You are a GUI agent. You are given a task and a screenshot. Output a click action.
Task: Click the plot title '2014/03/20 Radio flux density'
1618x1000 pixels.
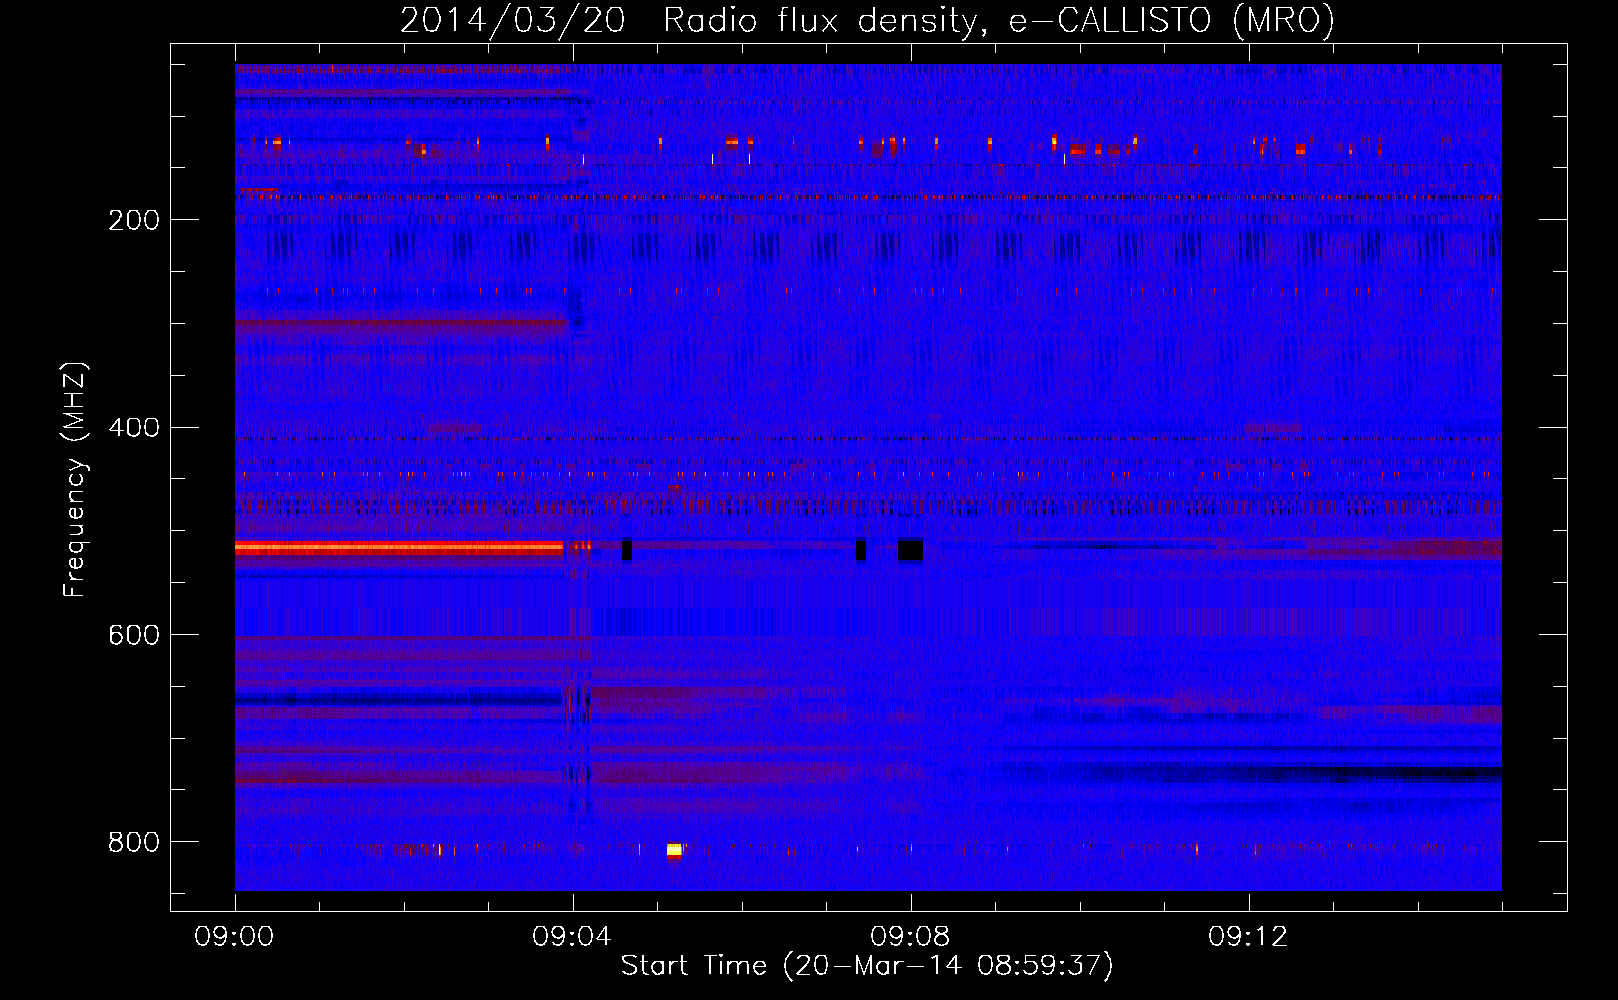pyautogui.click(x=867, y=20)
